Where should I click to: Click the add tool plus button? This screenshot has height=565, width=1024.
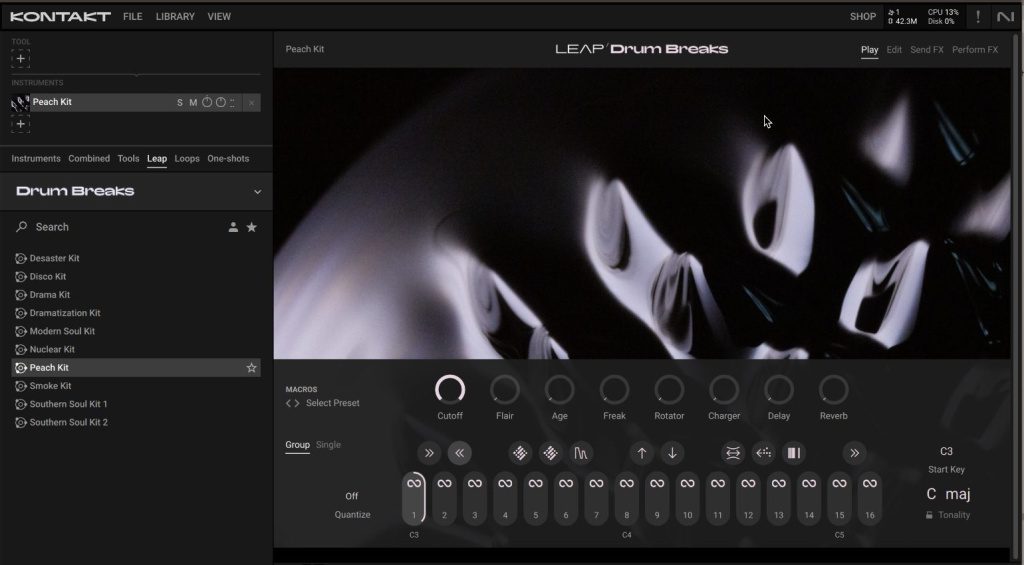[x=21, y=59]
